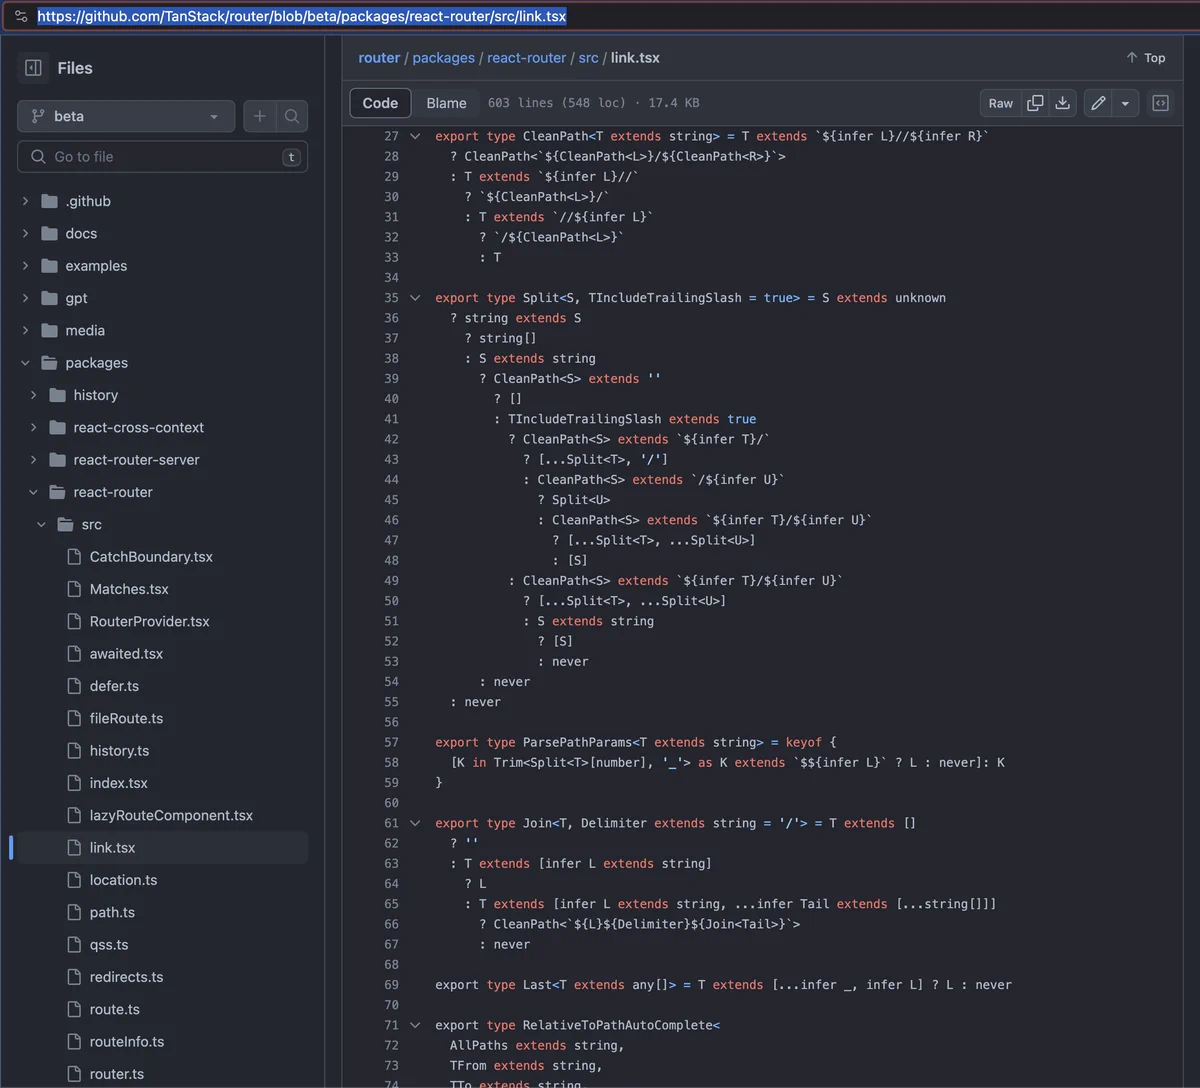This screenshot has width=1200, height=1088.
Task: Edit file with the pencil icon
Action: pos(1098,103)
